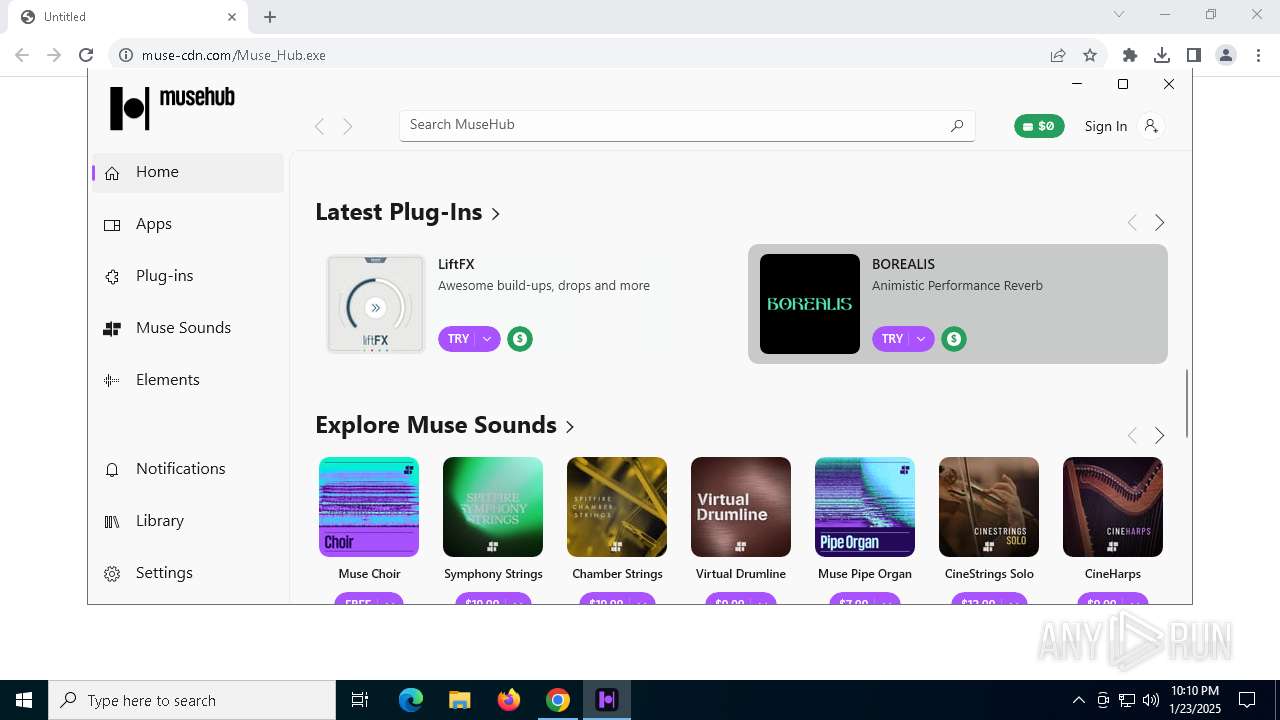Click the Chrome address bar URL

234,55
